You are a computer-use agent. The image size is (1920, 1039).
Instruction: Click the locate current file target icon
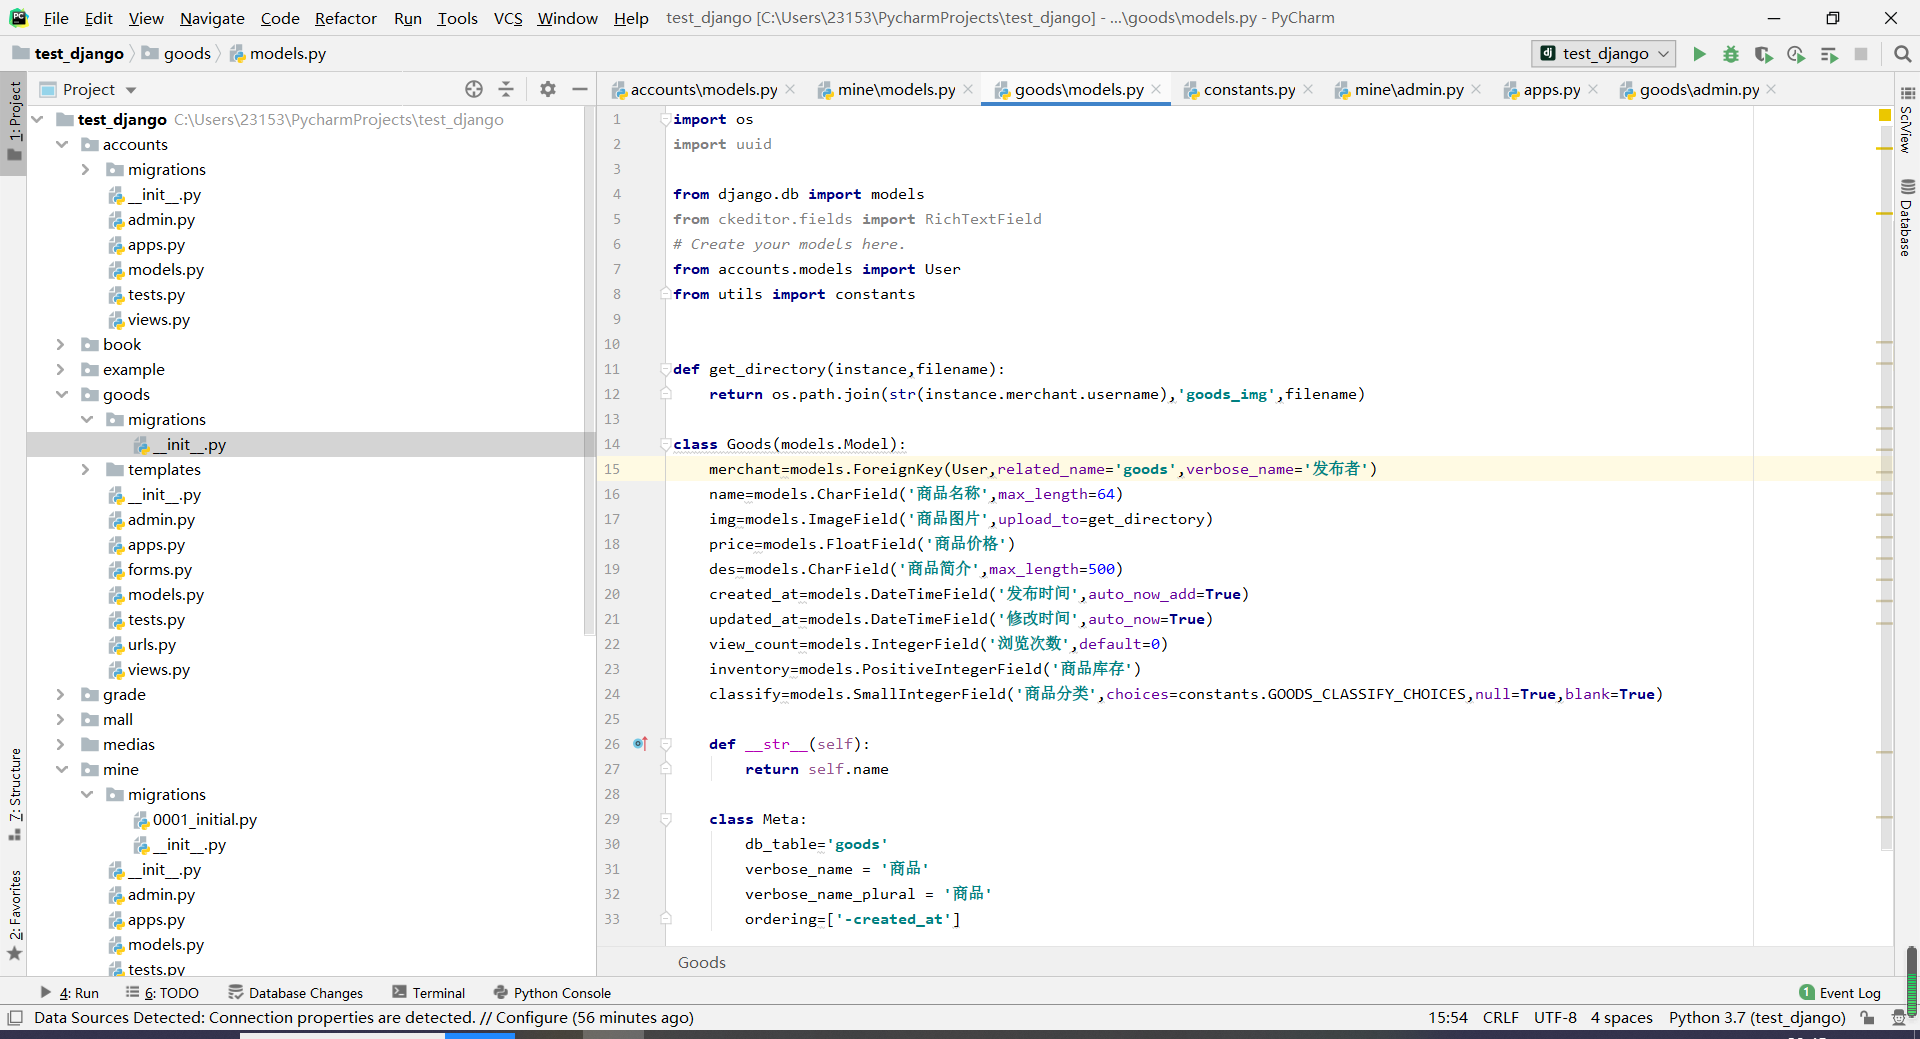pos(474,89)
